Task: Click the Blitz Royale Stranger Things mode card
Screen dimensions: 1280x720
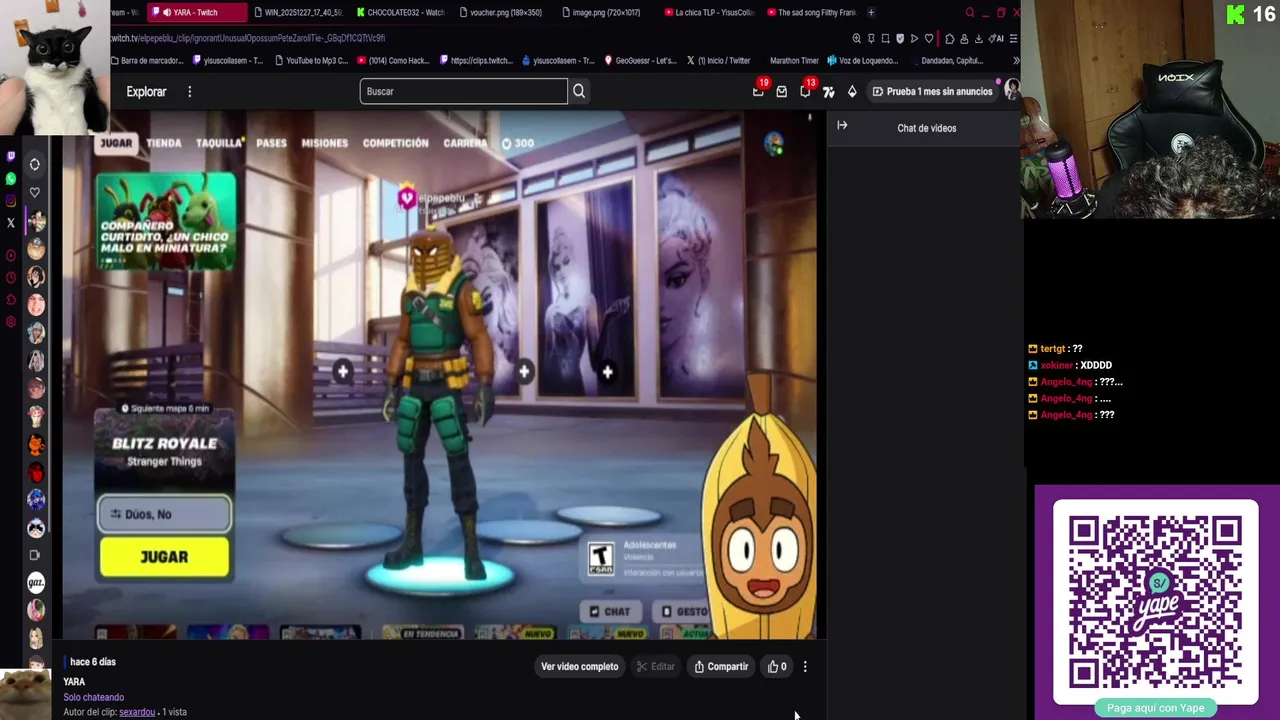Action: 164,451
